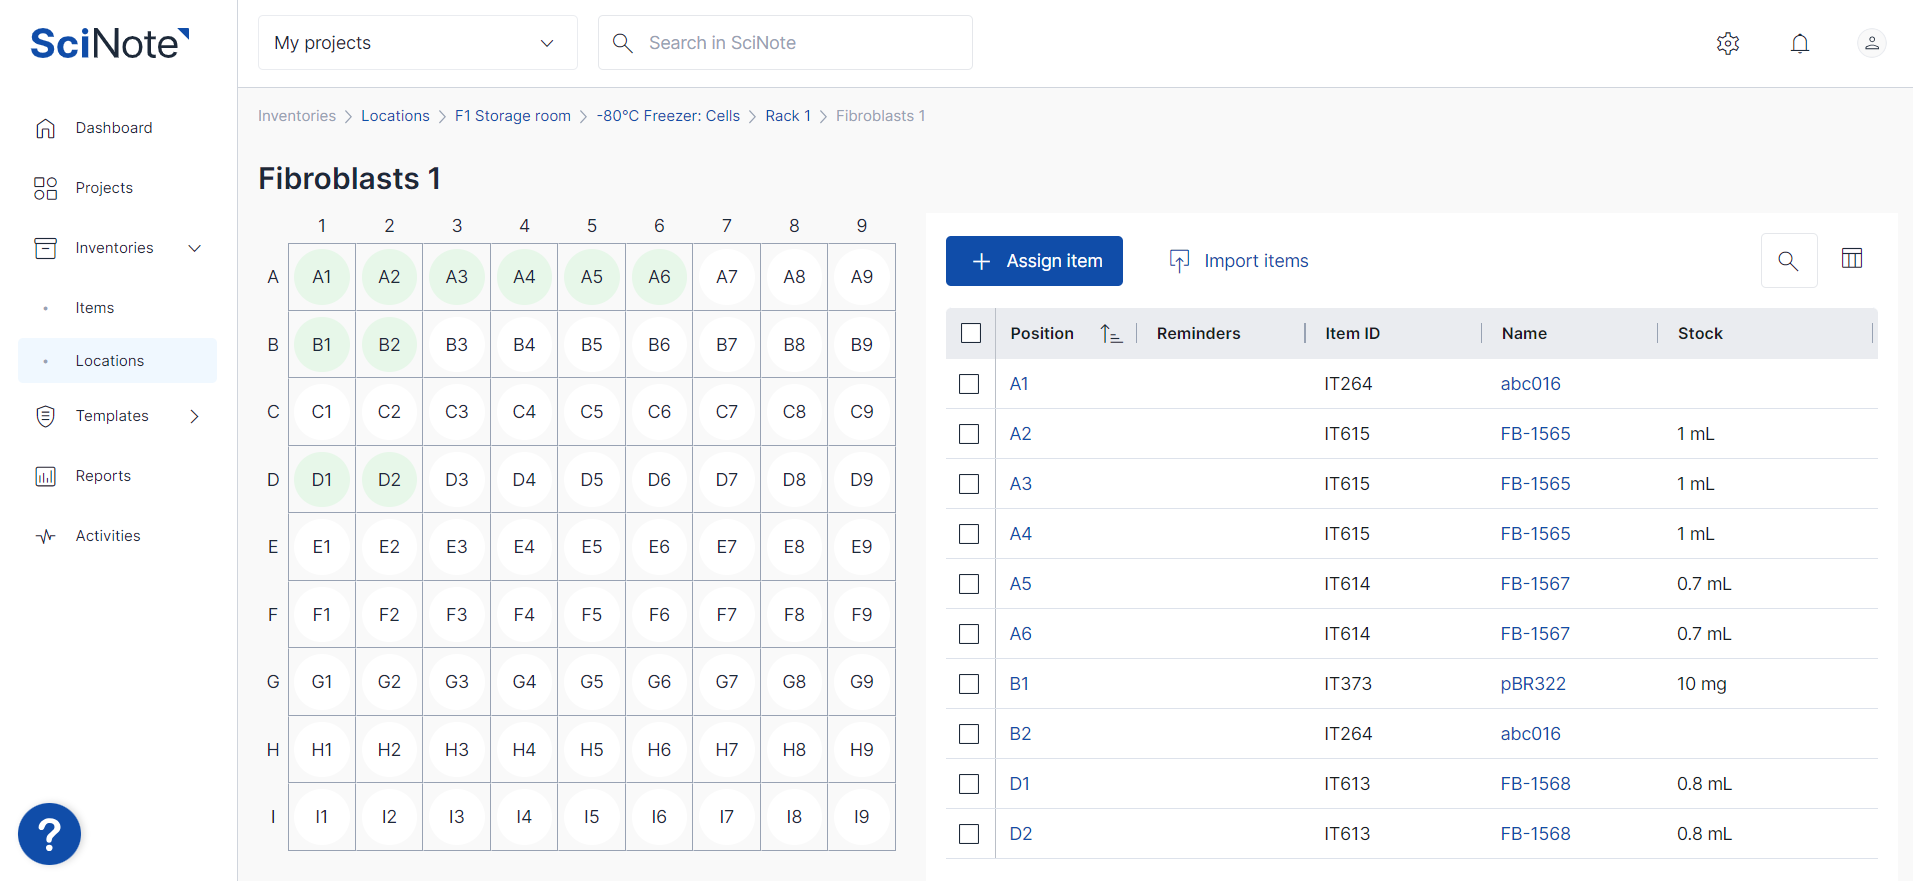Open the notifications bell
The height and width of the screenshot is (881, 1913).
[x=1799, y=43]
